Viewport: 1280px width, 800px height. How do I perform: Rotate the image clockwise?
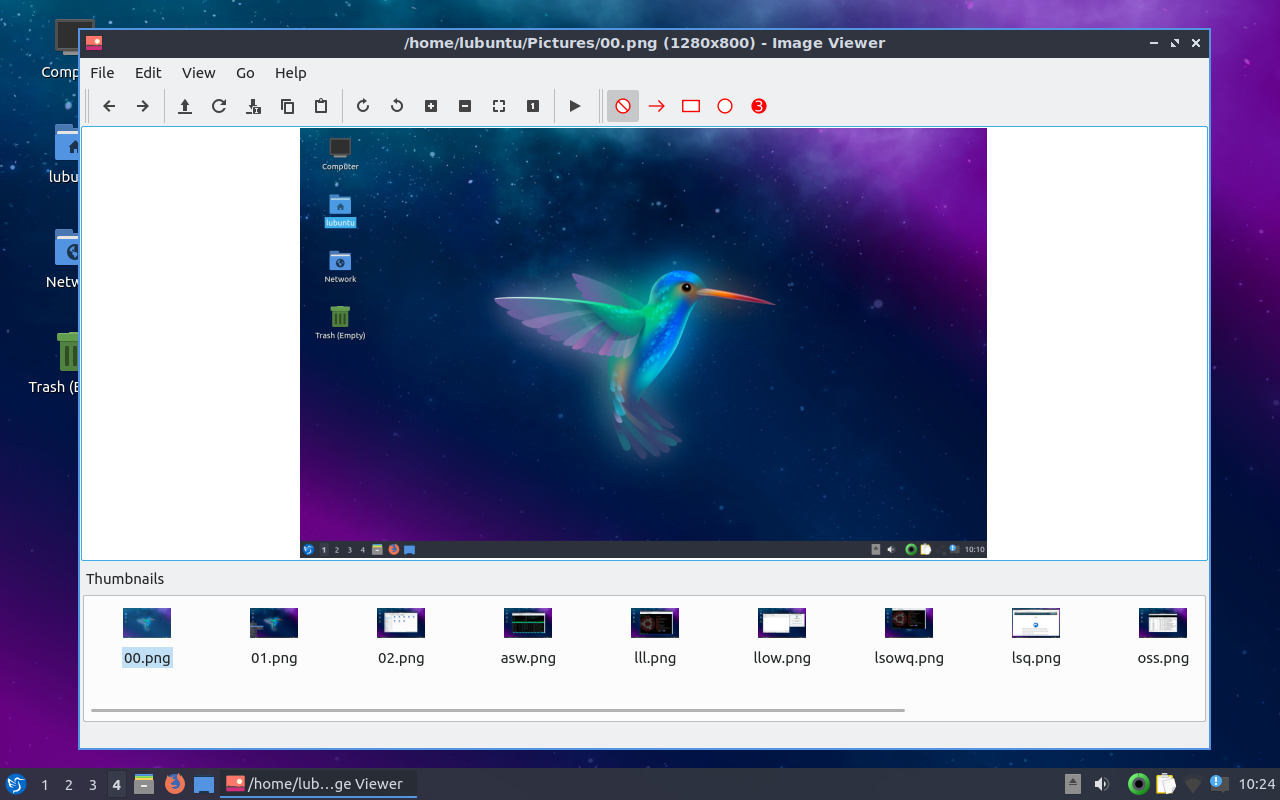[x=363, y=106]
